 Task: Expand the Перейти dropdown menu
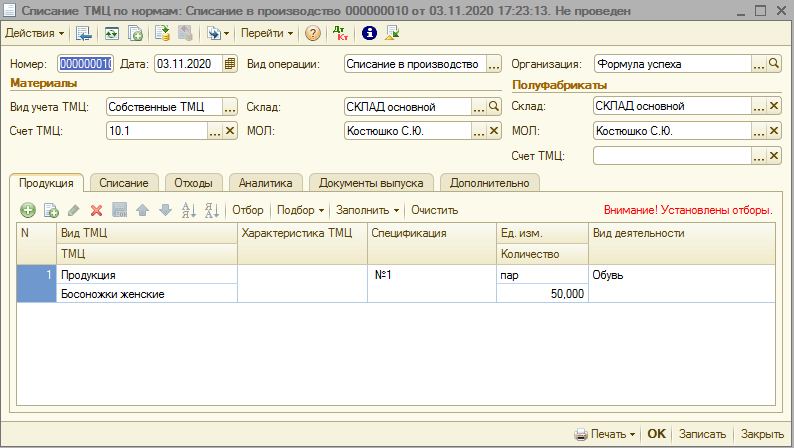click(x=267, y=33)
